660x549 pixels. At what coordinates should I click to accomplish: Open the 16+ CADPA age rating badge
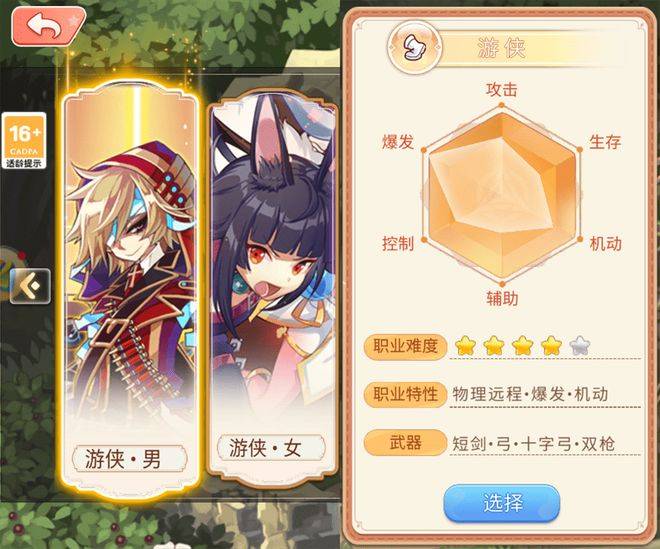[24, 141]
